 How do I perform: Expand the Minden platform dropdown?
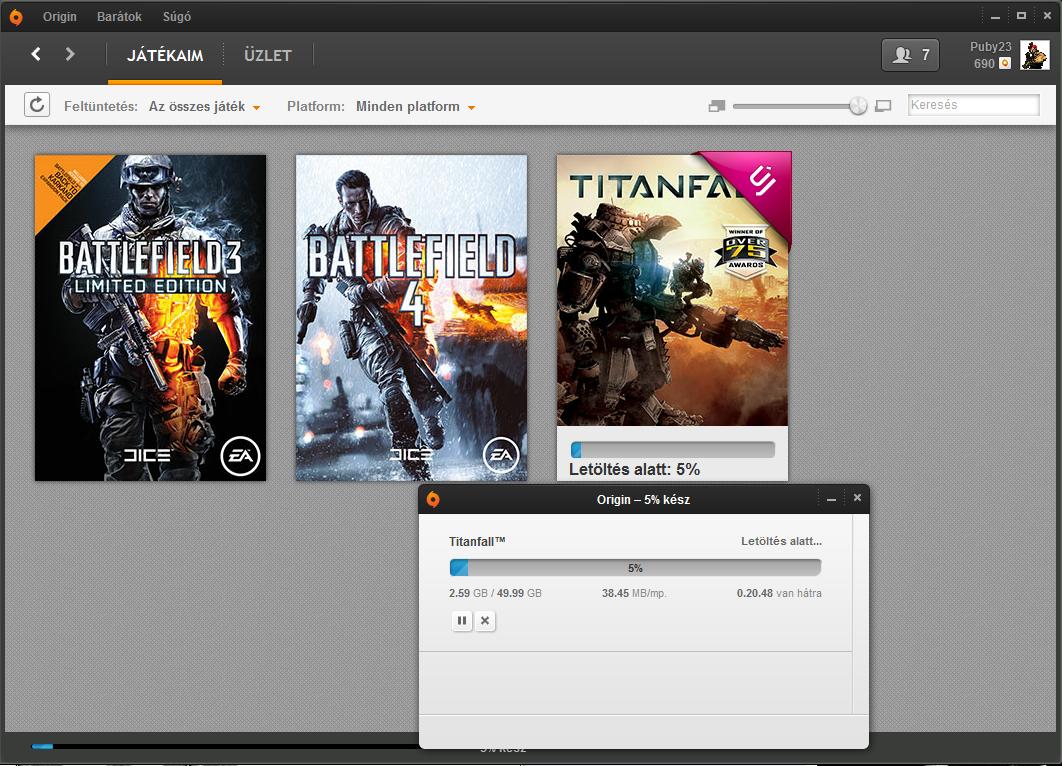(x=415, y=106)
